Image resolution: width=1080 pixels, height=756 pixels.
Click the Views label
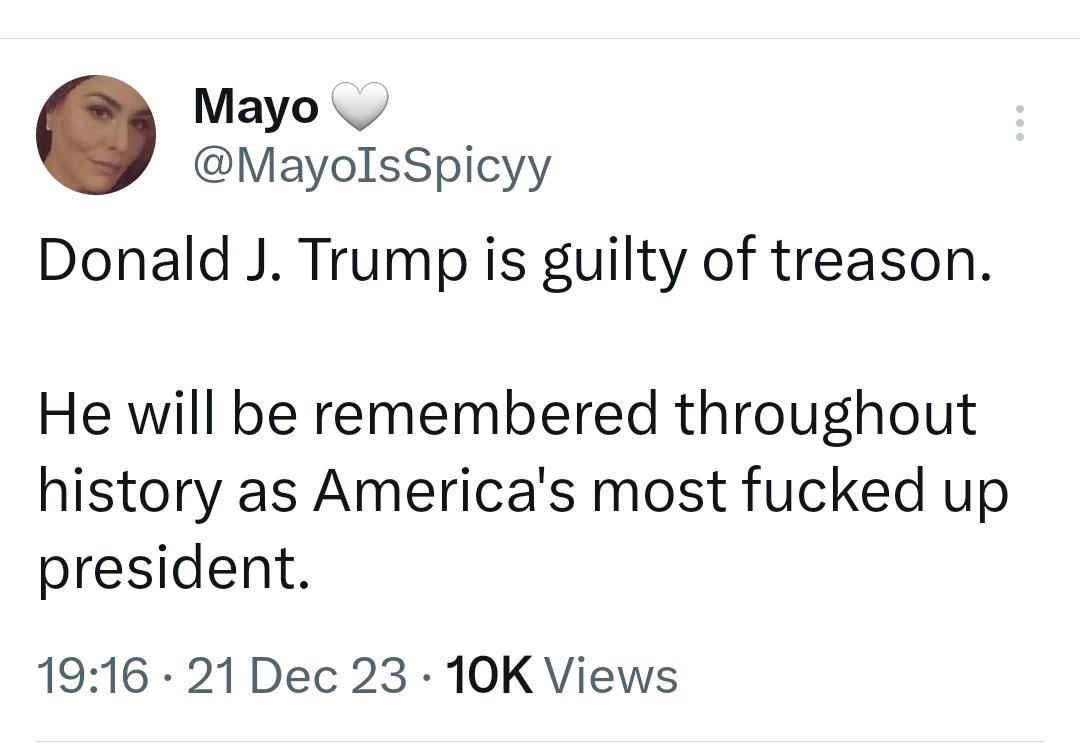coord(612,675)
